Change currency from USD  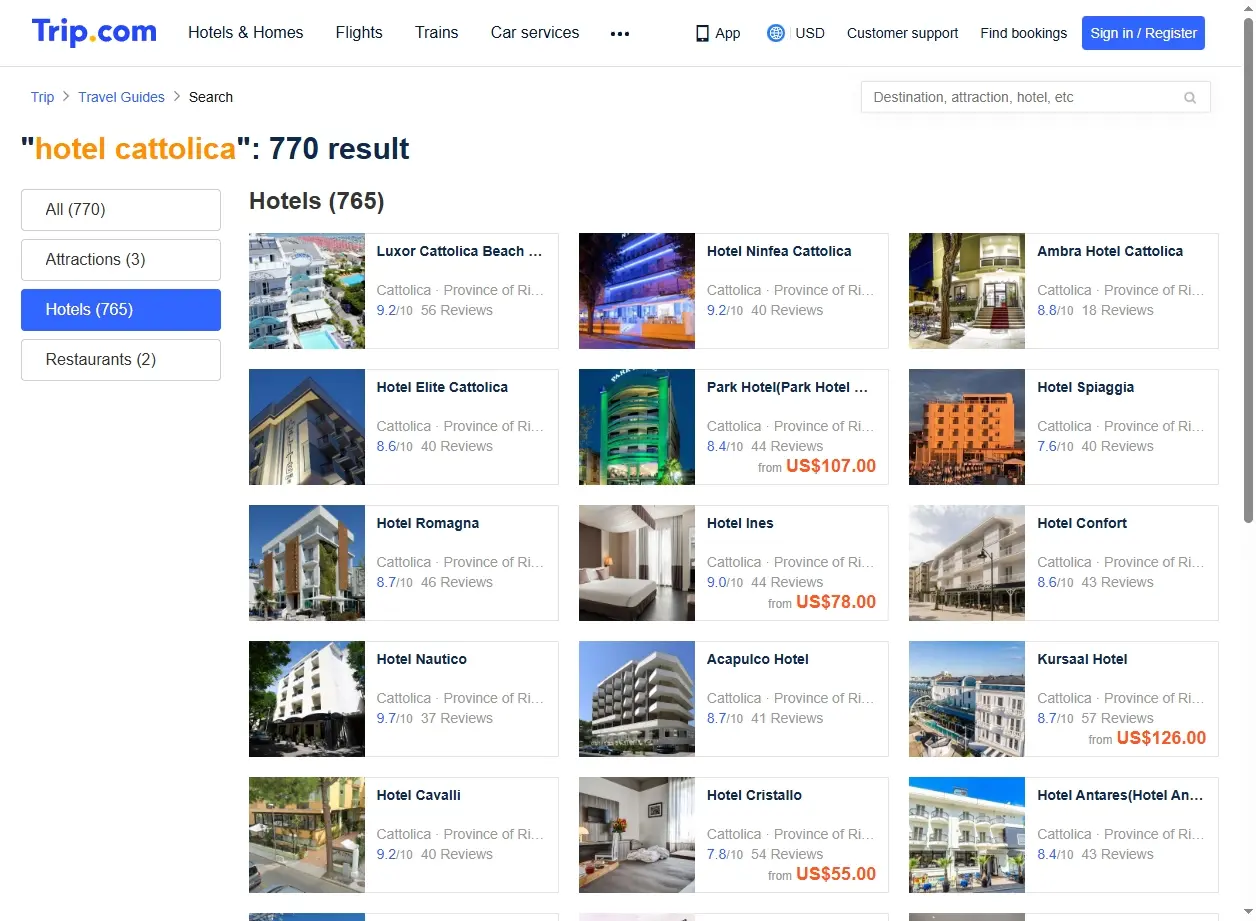(810, 33)
